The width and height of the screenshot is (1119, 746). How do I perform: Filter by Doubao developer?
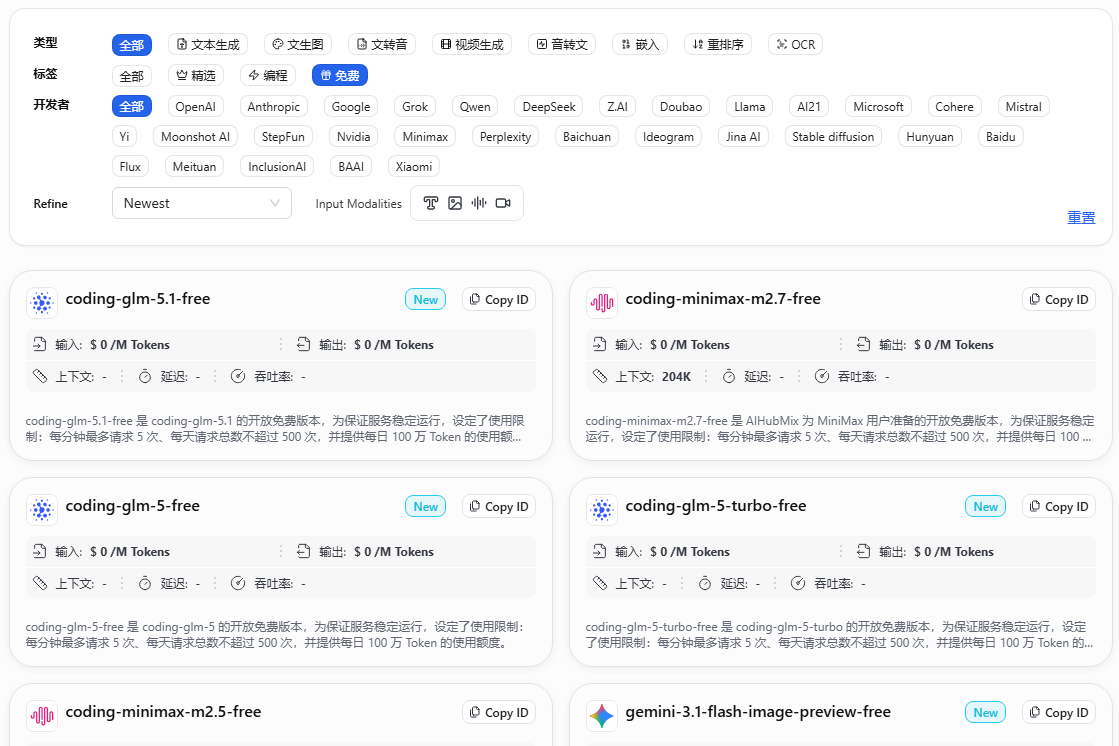[681, 106]
